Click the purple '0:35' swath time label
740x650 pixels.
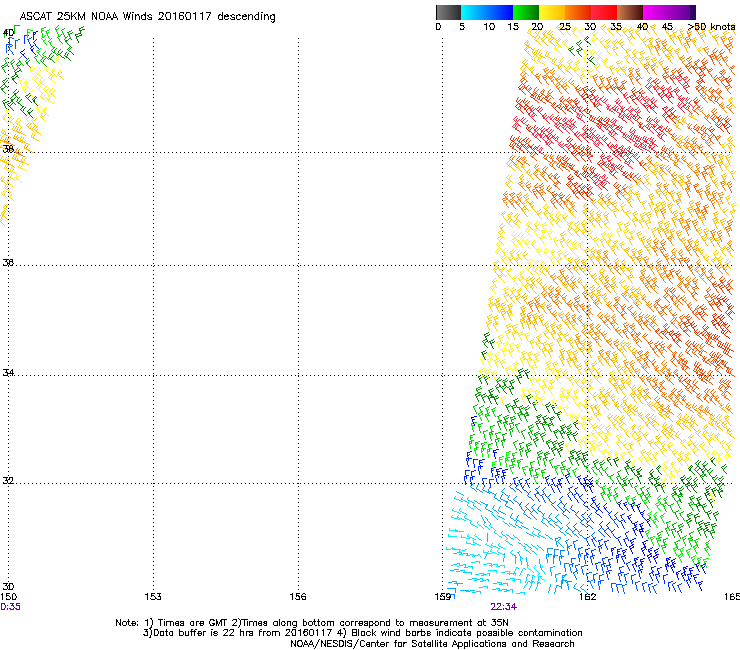pyautogui.click(x=10, y=607)
